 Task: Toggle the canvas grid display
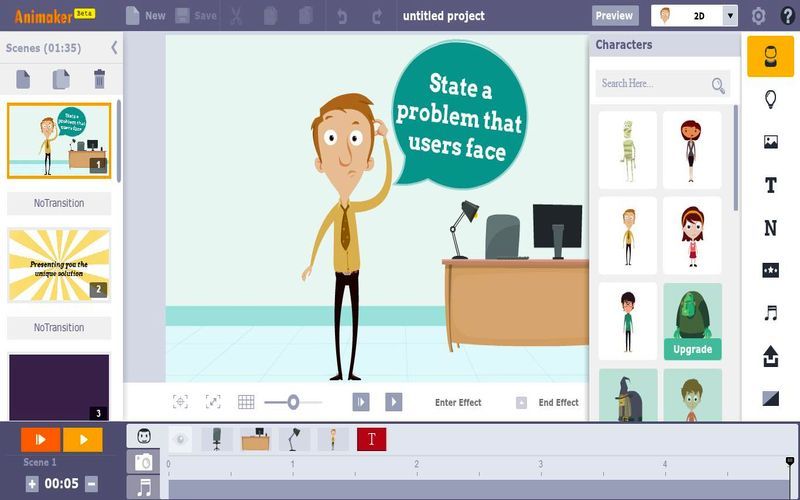pyautogui.click(x=246, y=402)
